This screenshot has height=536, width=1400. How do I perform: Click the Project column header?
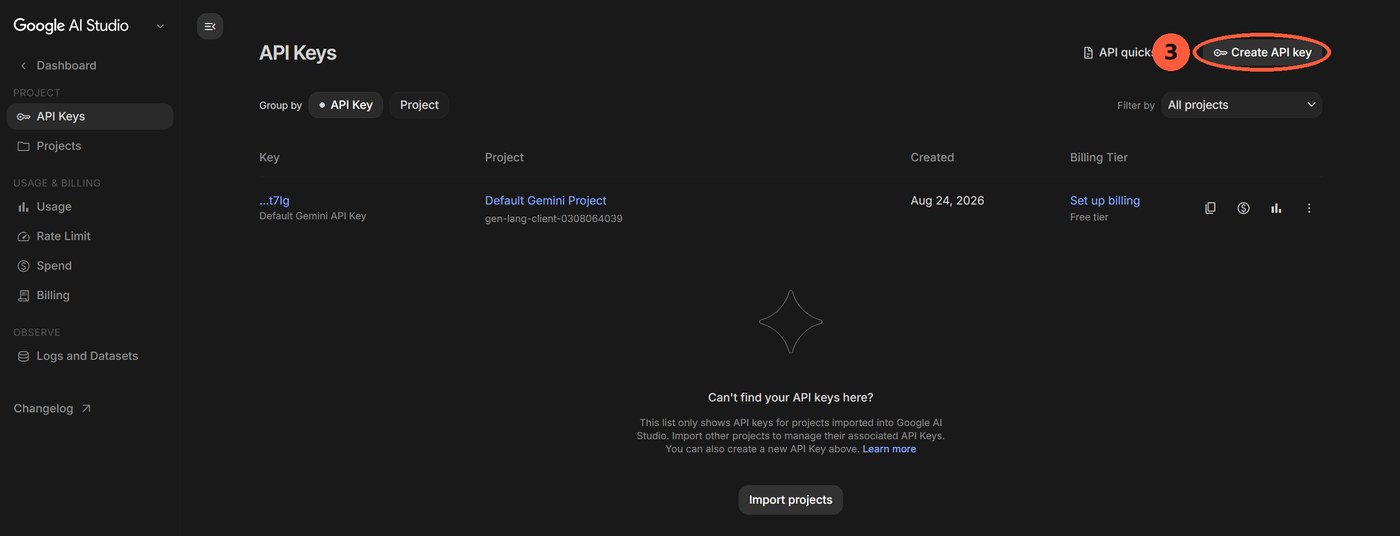point(504,157)
